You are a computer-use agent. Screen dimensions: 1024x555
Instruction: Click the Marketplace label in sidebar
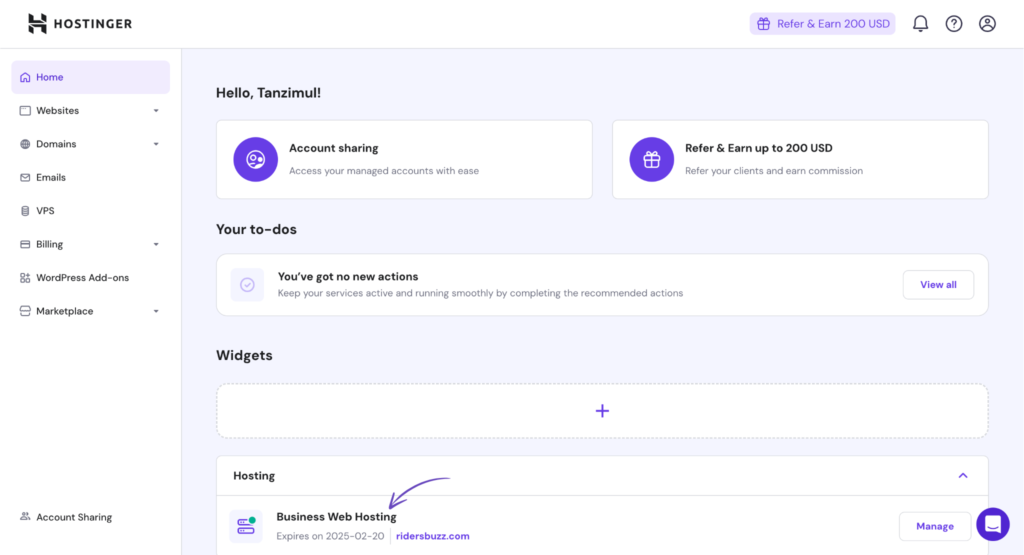tap(65, 311)
